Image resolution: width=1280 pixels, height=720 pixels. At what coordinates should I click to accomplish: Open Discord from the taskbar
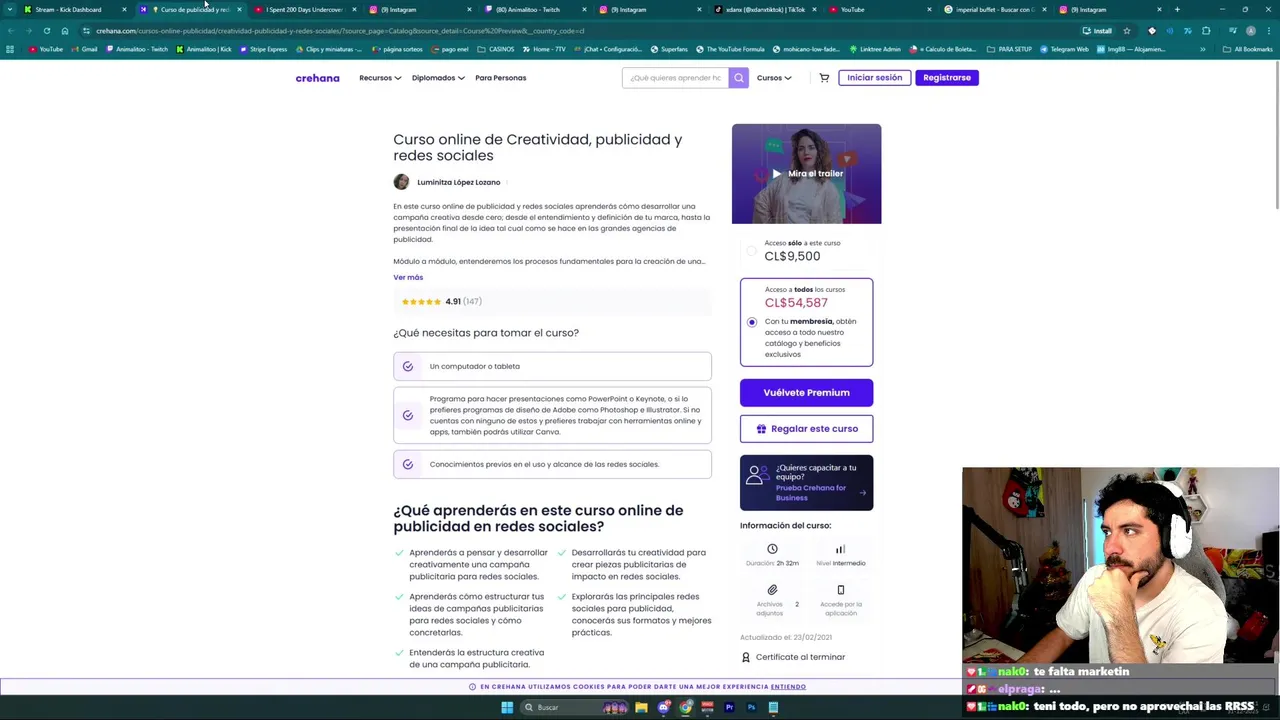click(663, 708)
